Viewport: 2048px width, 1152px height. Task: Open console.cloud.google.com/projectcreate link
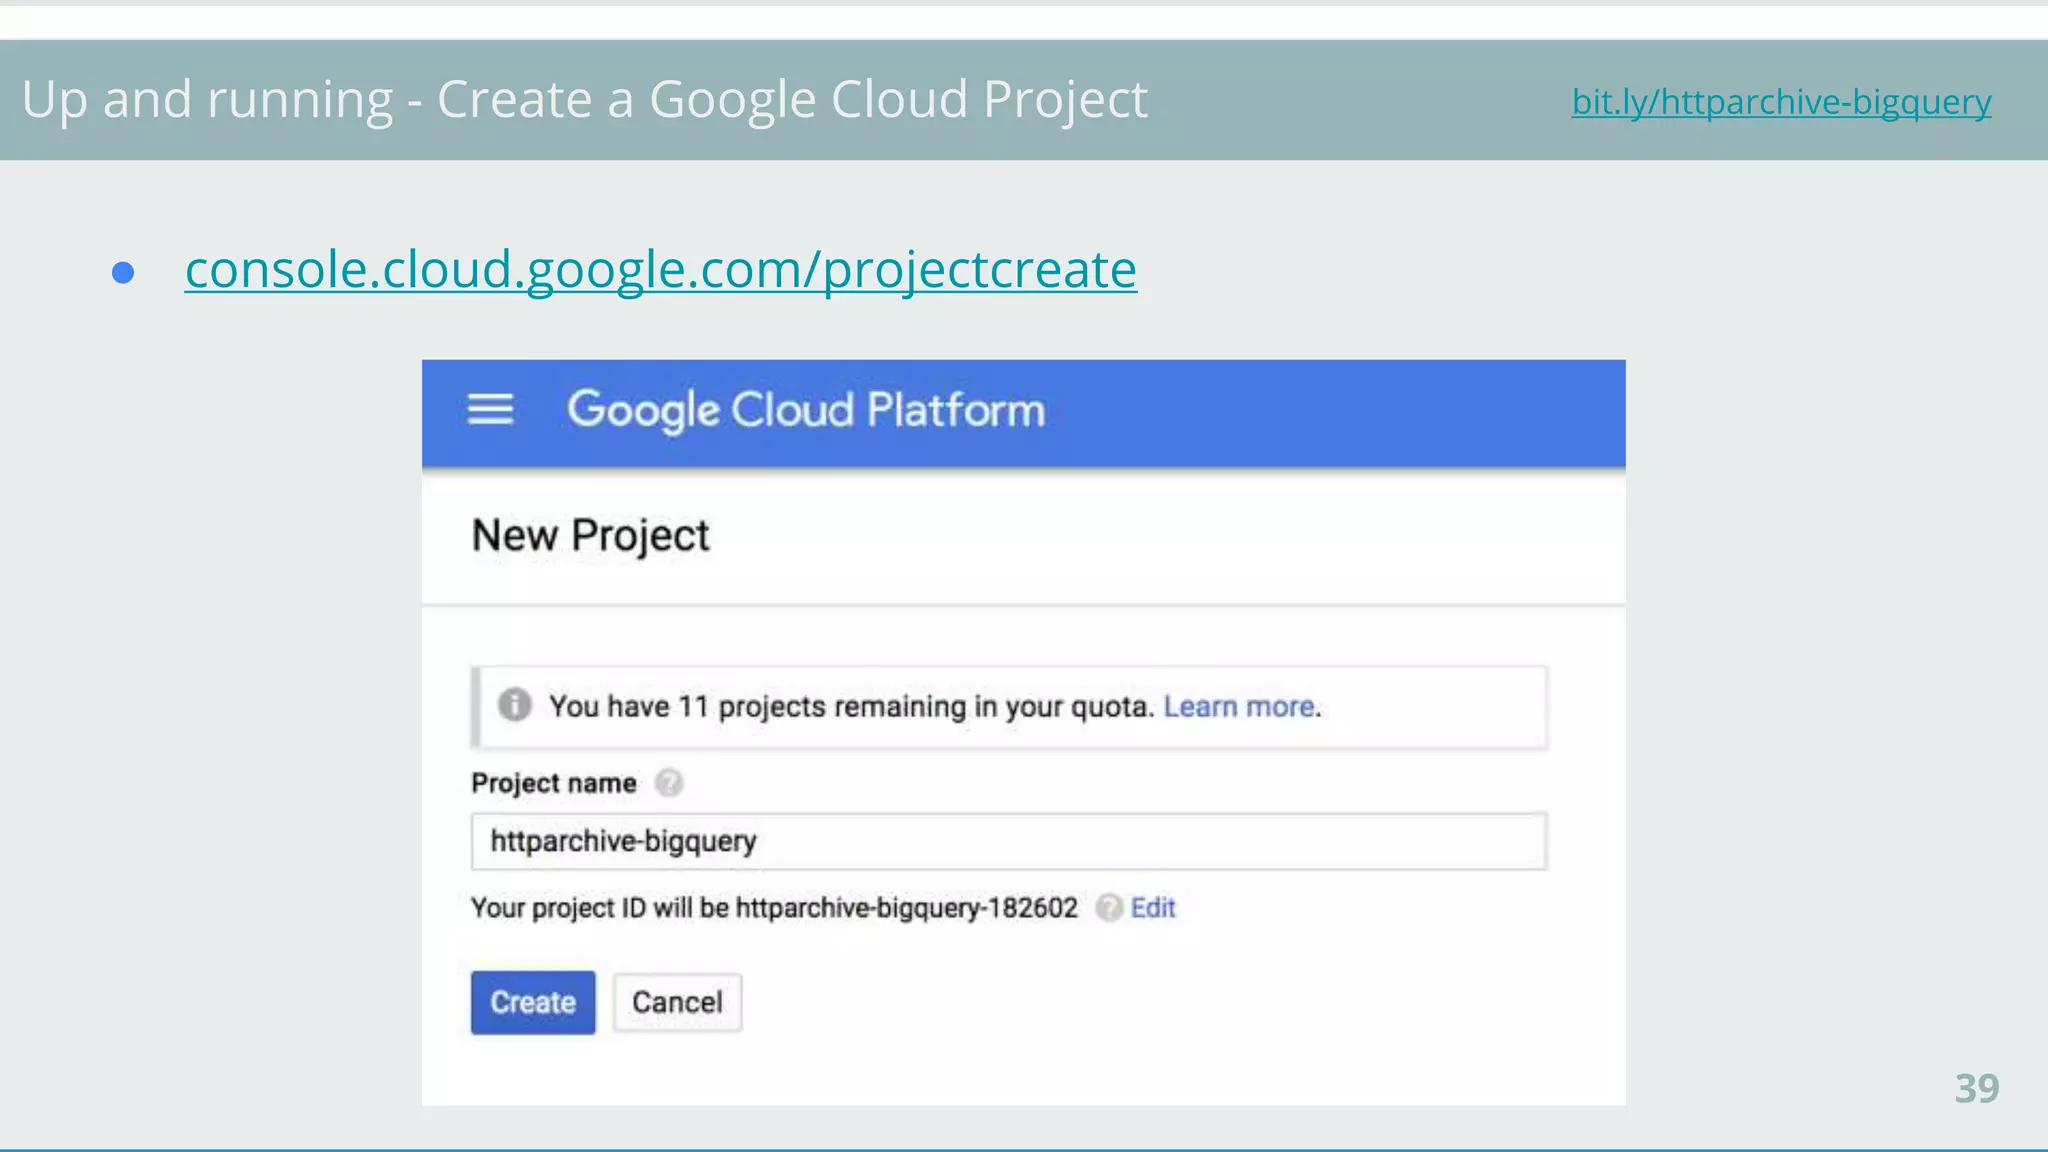click(x=661, y=270)
